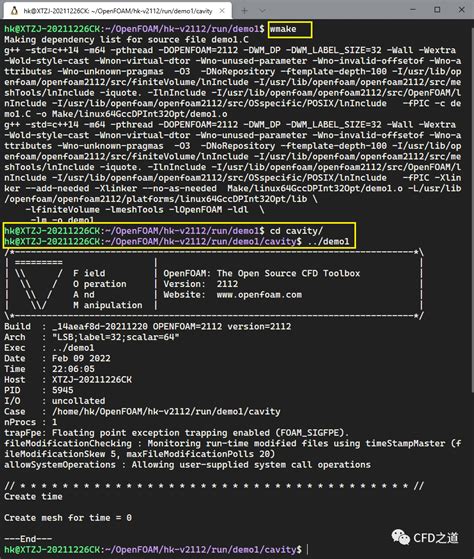The image size is (474, 559).
Task: Click the Linux penguin tab icon
Action: [14, 11]
